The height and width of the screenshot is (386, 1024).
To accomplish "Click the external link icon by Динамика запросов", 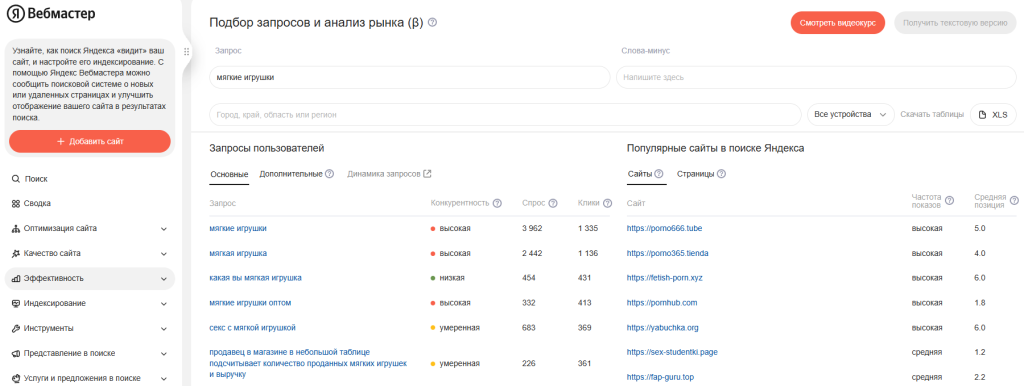I will click(427, 174).
